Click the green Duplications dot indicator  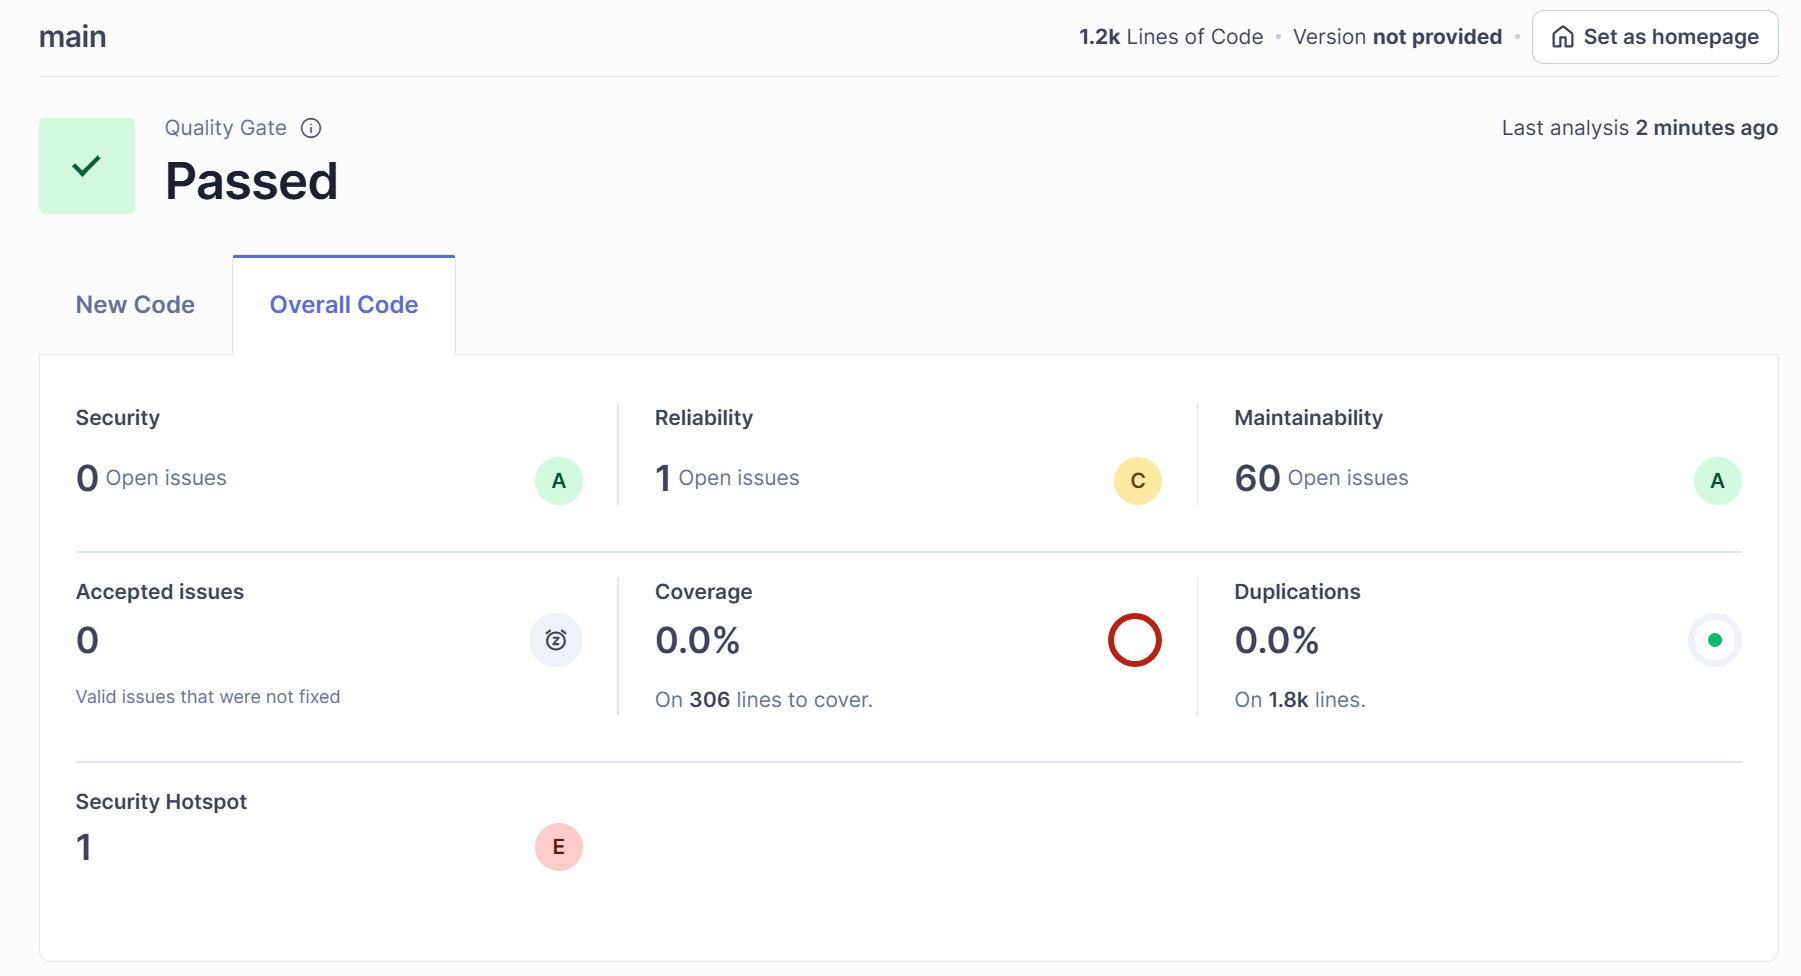pos(1714,640)
